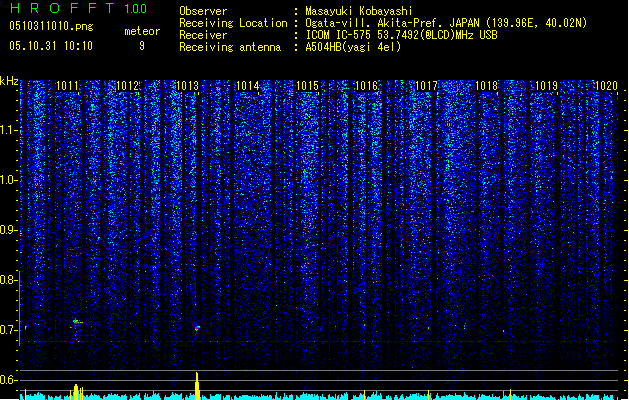The height and width of the screenshot is (400, 629).
Task: Select the A504HB(yagi 4el) antenna text
Action: click(353, 47)
